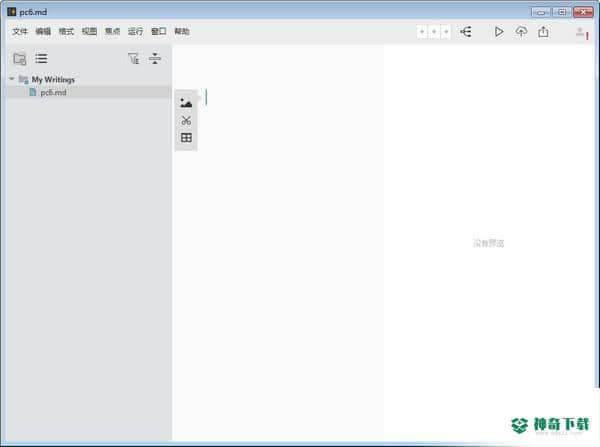Click the insert table icon in editor

coord(186,138)
